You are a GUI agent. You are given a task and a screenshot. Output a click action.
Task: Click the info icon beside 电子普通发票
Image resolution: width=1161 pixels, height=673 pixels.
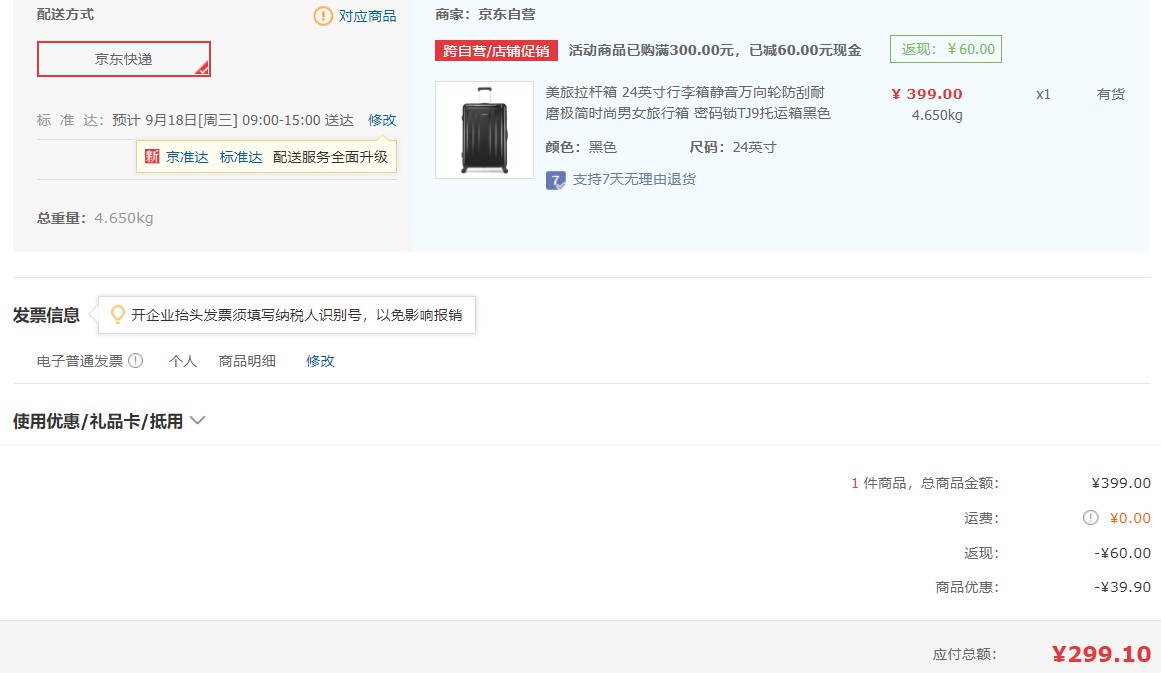135,361
